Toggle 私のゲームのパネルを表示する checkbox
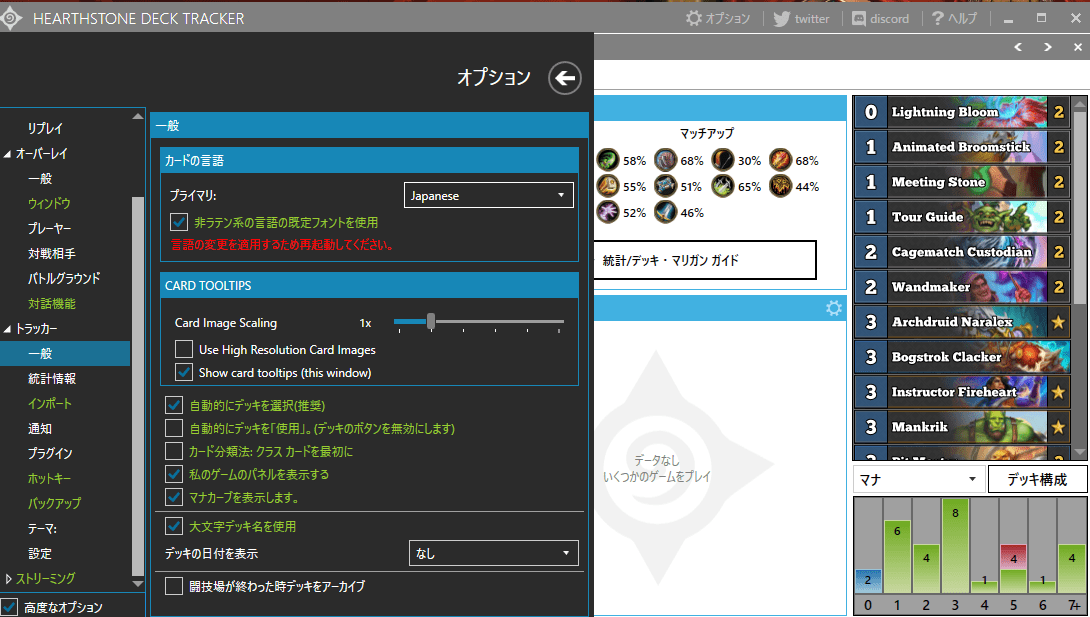Viewport: 1090px width, 617px height. pos(174,474)
